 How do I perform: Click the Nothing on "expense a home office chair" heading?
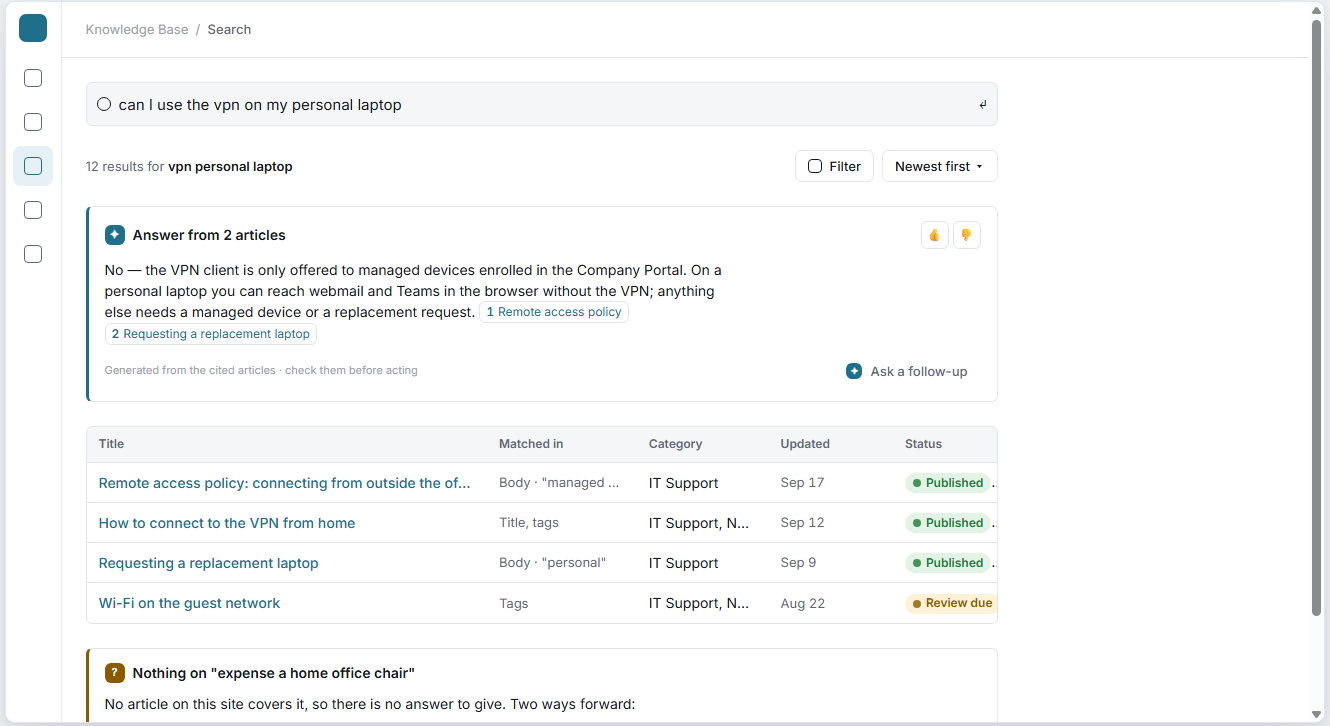coord(274,673)
